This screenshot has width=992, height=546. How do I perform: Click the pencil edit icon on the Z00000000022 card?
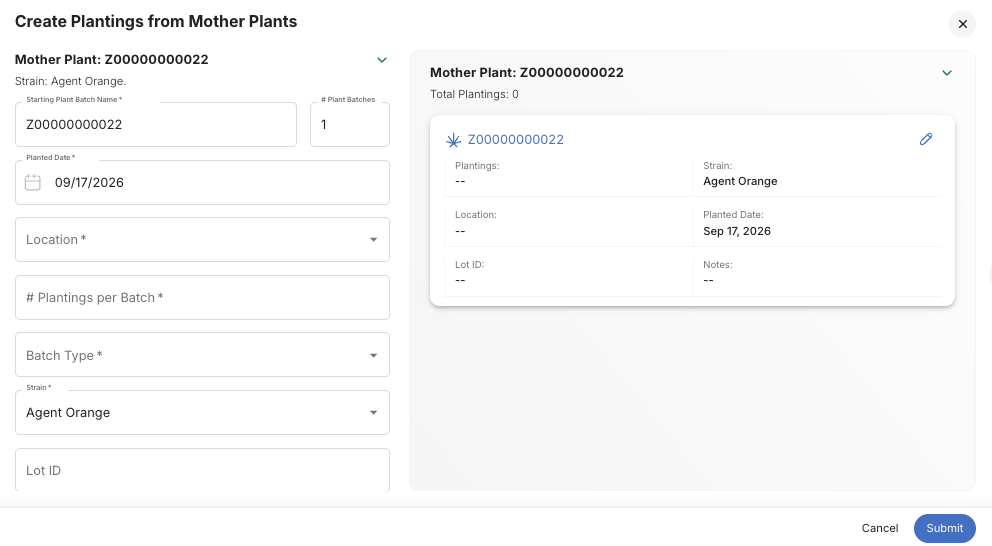coord(926,139)
